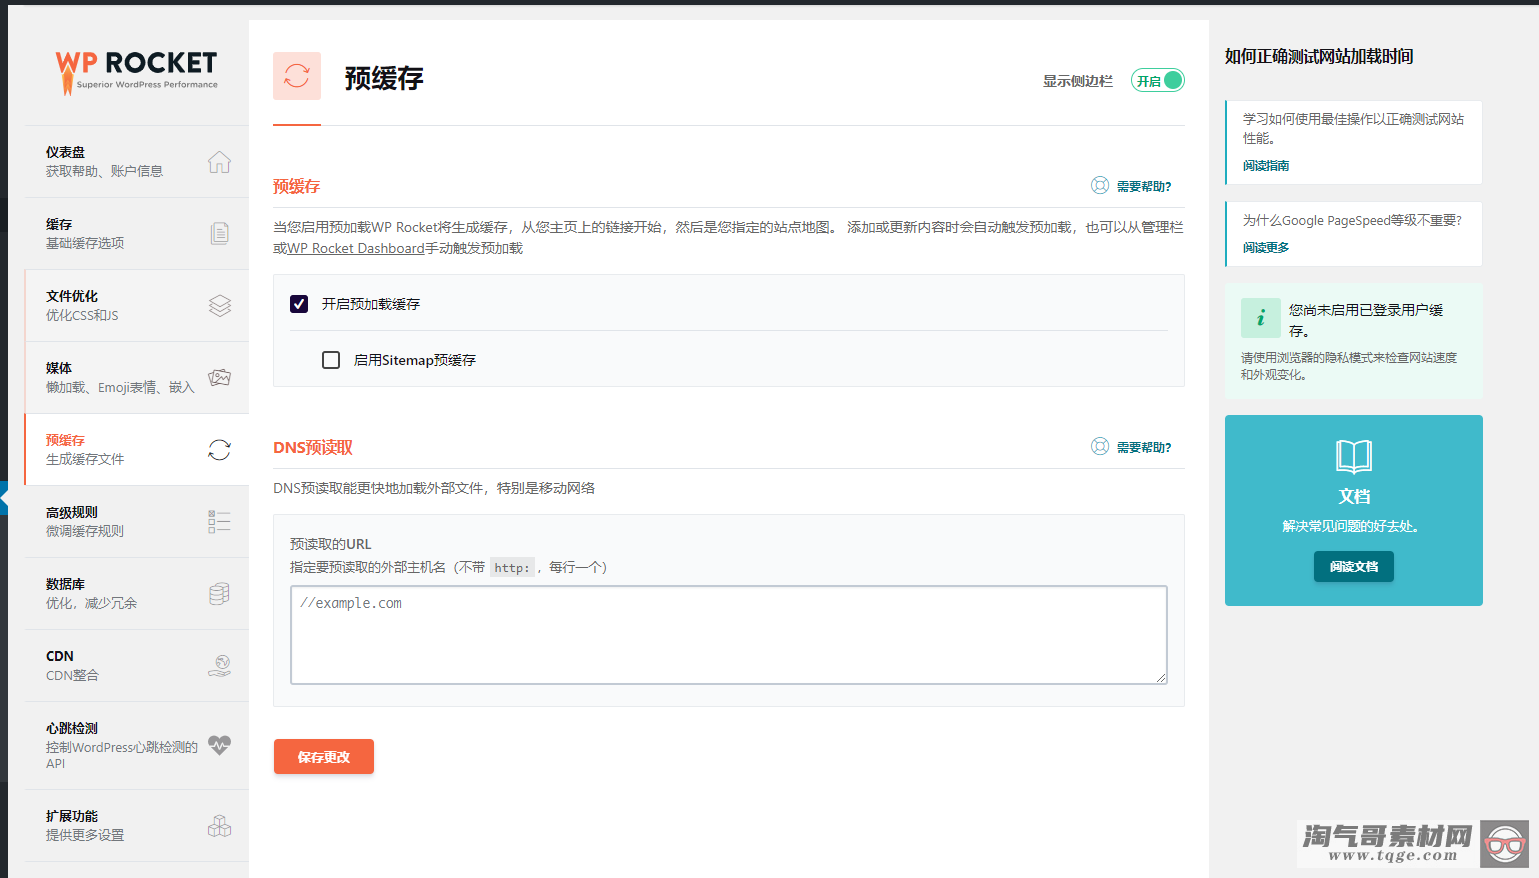The width and height of the screenshot is (1539, 878).
Task: Open 数据库 settings
Action: 137,593
